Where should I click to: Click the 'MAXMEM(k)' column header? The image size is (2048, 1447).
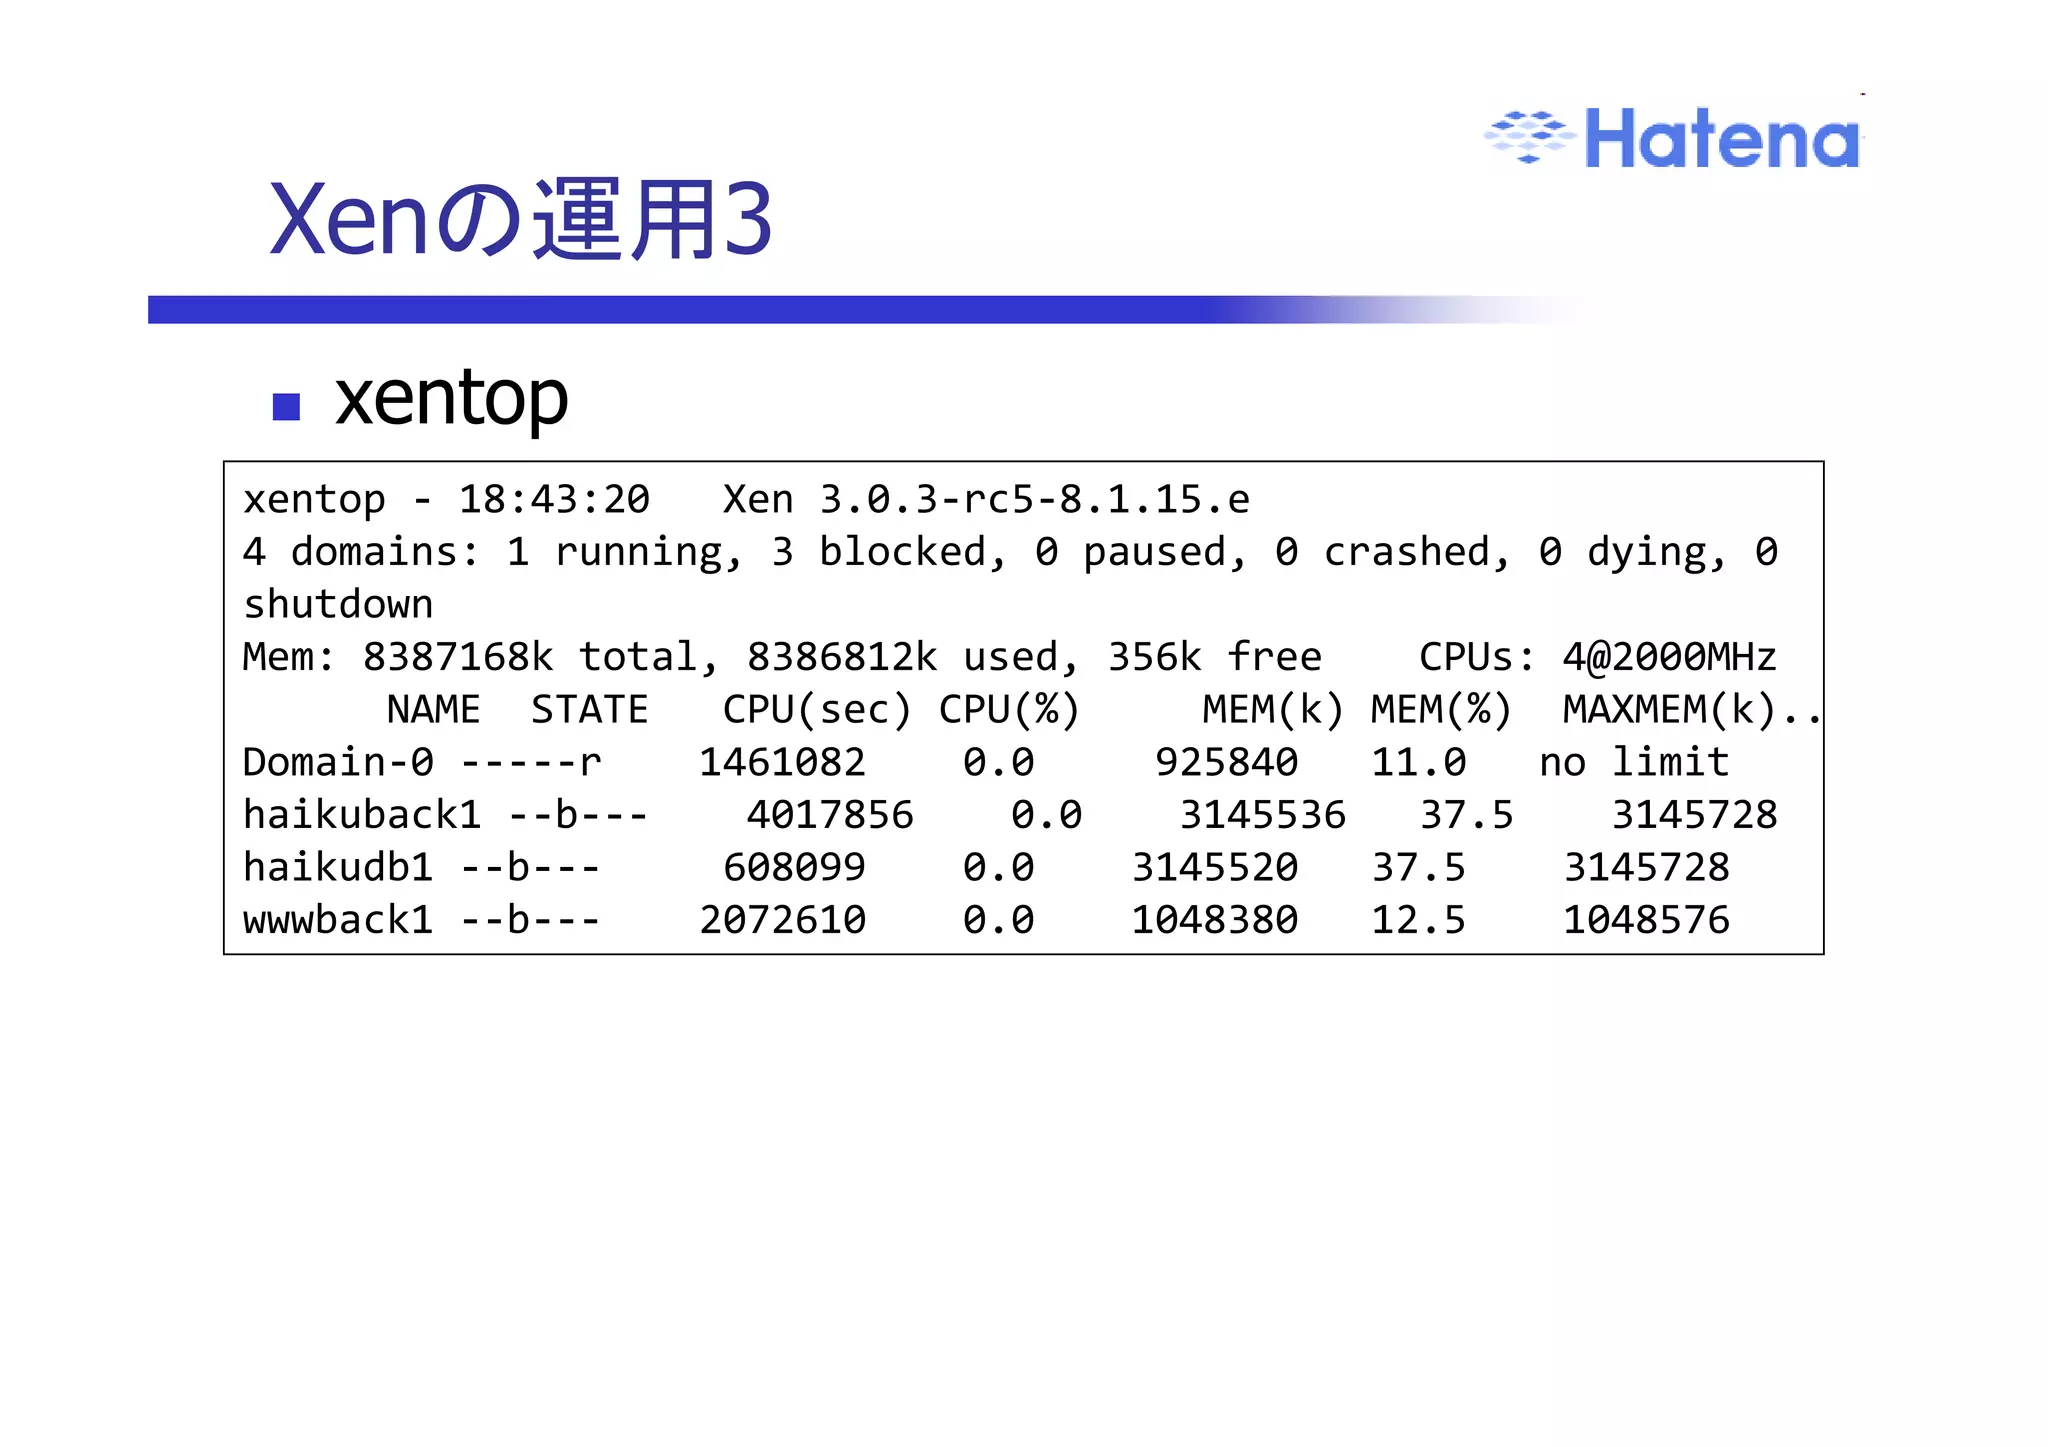[1669, 710]
